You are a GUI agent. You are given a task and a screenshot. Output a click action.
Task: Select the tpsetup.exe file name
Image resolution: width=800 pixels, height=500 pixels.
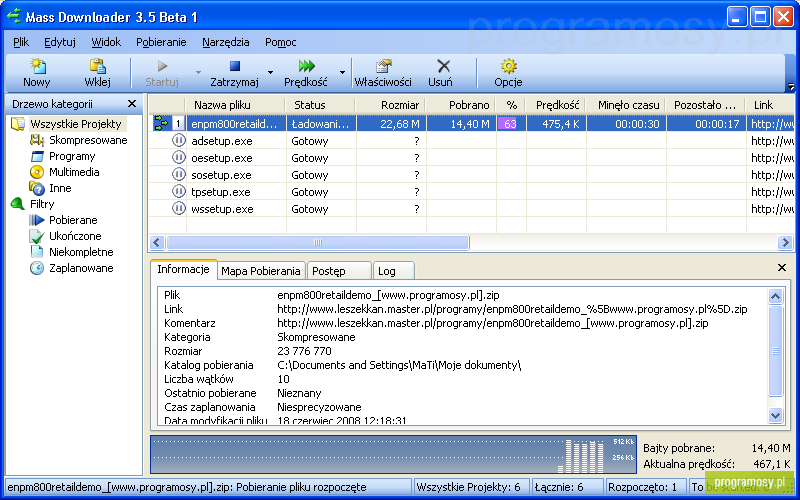[220, 192]
